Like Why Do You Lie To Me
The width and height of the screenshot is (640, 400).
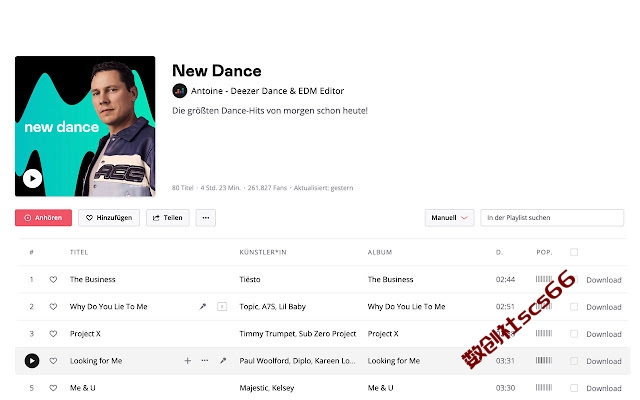pos(53,307)
